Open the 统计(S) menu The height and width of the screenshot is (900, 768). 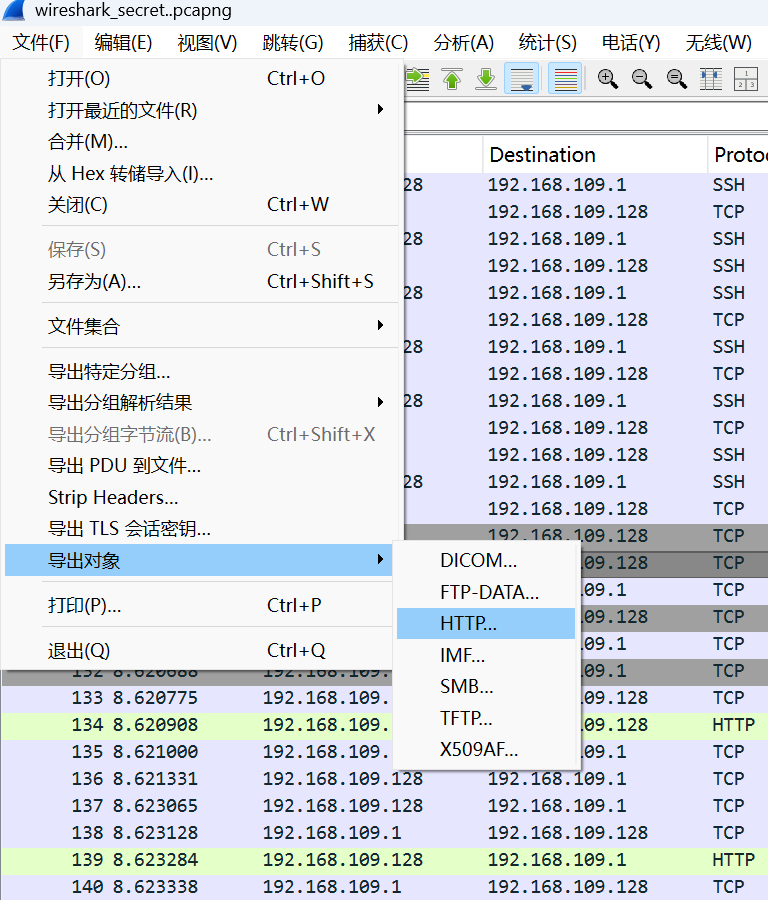548,42
